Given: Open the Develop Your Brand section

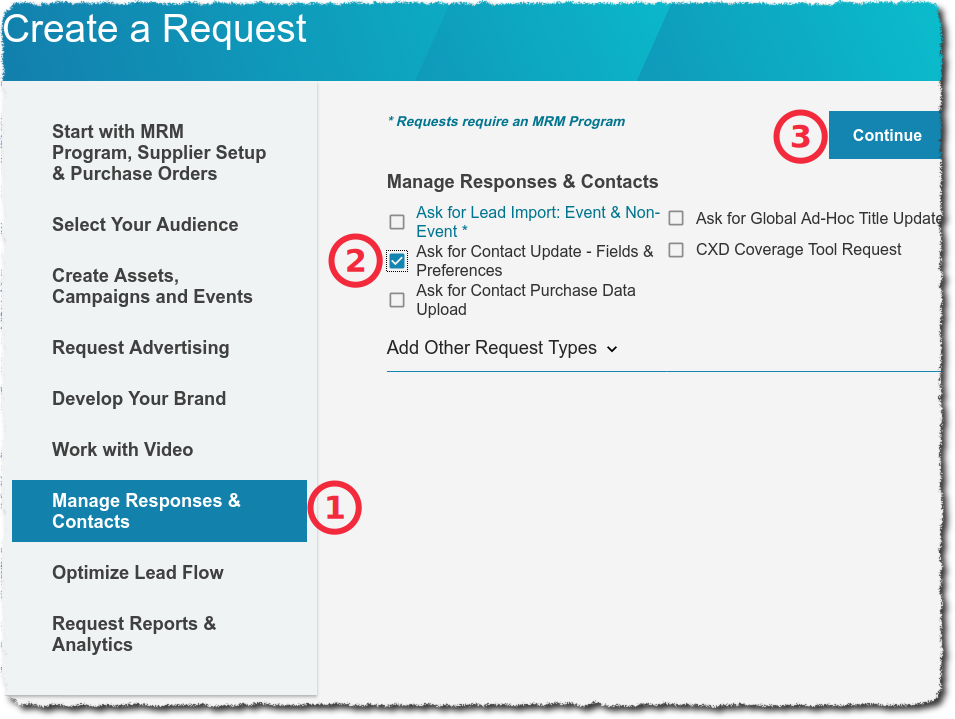Looking at the screenshot, I should (x=139, y=399).
